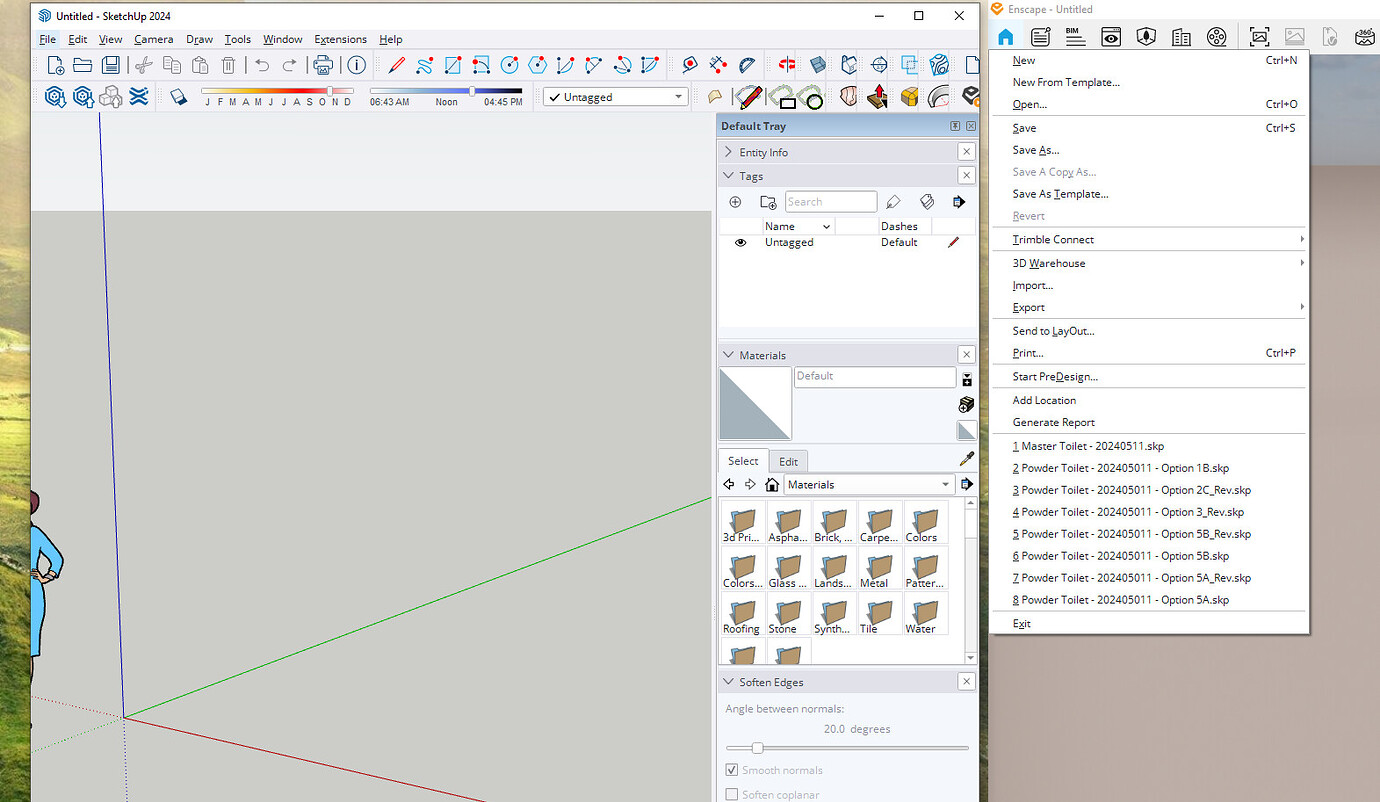Open the In Model materials icon
The width and height of the screenshot is (1380, 802).
772,484
